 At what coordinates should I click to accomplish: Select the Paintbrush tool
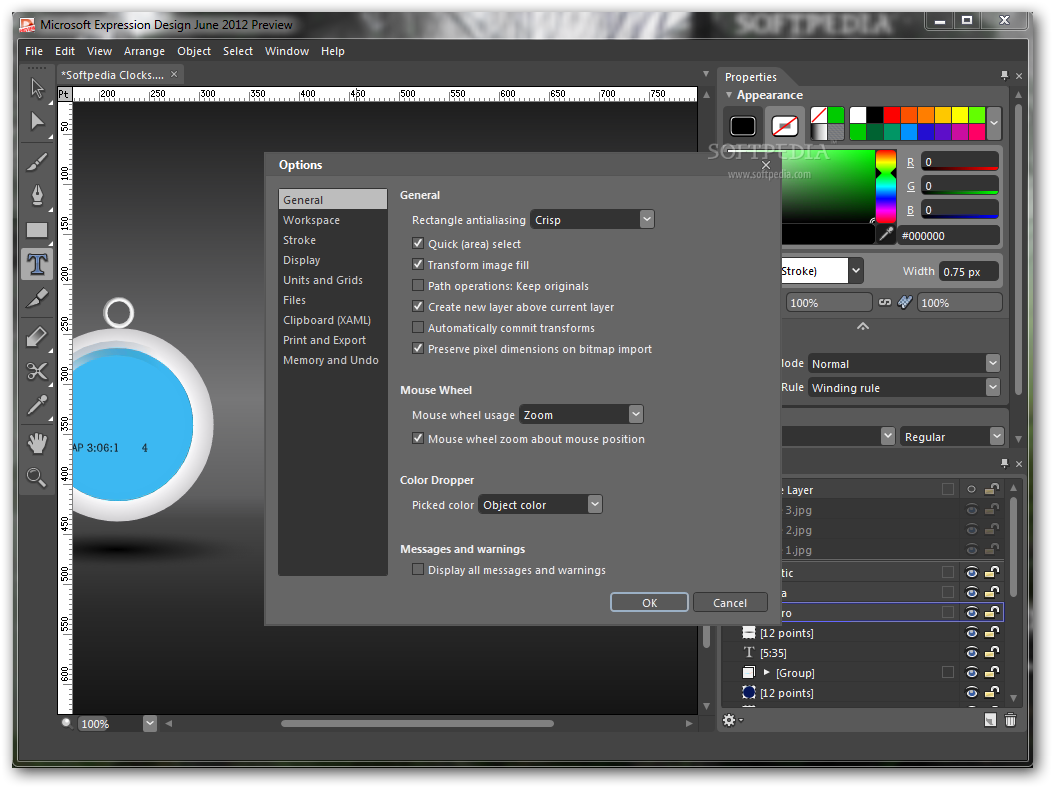pos(37,162)
